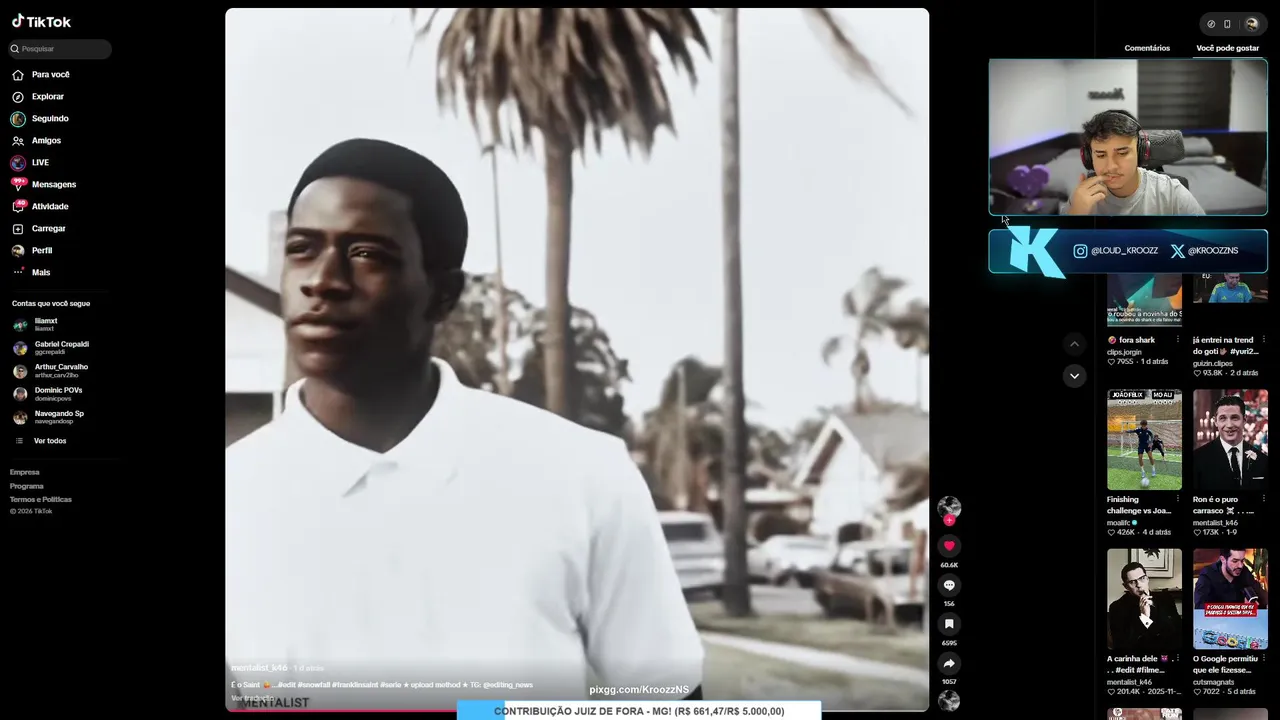Open options menu for A carinha dele

pos(1178,659)
